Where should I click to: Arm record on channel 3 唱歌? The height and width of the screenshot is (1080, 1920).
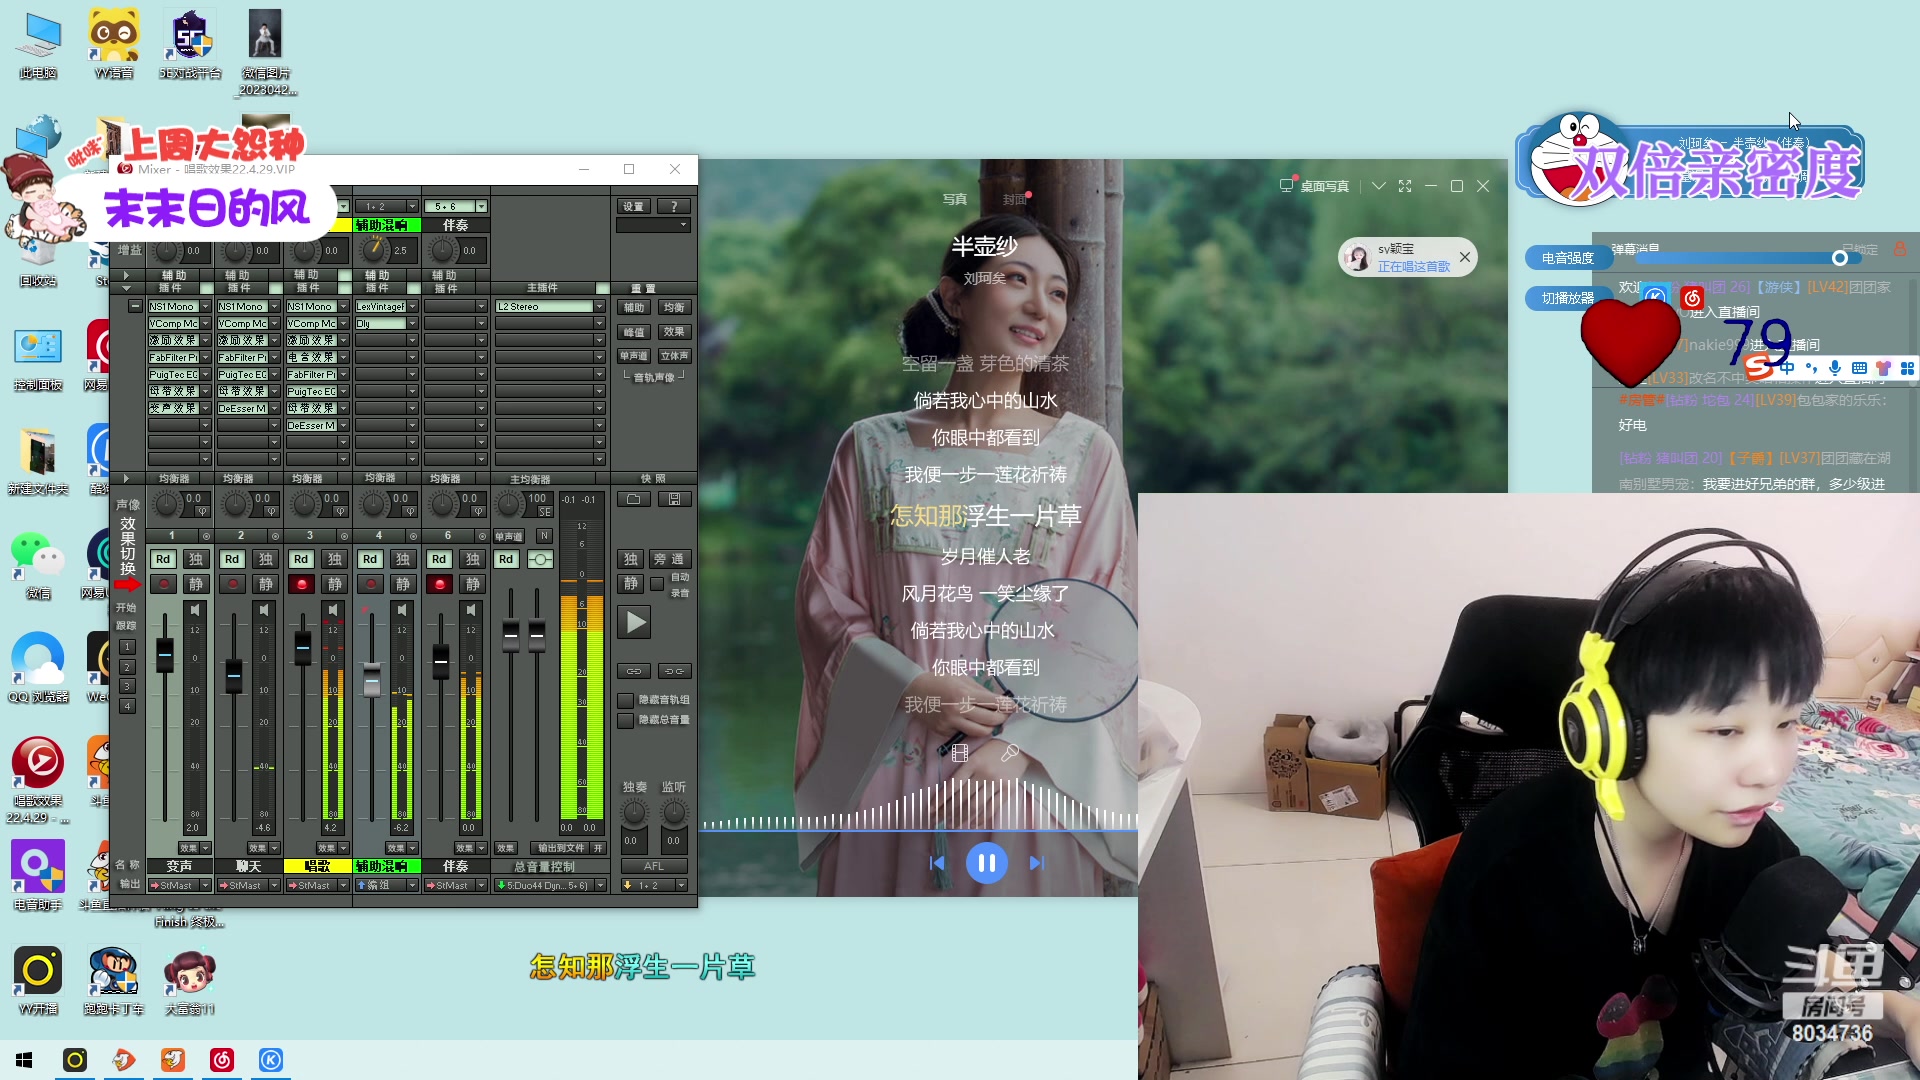[x=301, y=584]
